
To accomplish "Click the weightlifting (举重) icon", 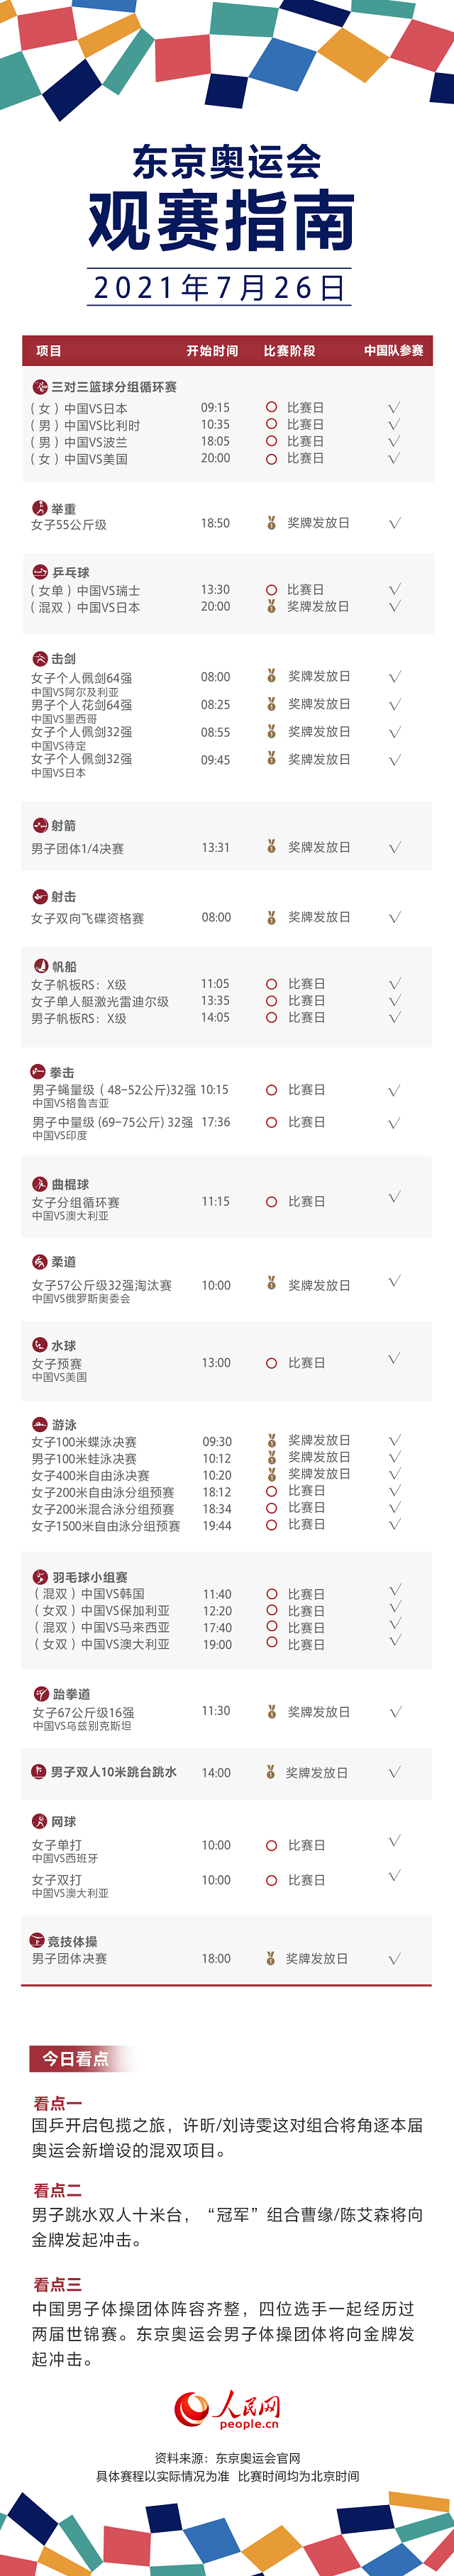I will (x=40, y=508).
